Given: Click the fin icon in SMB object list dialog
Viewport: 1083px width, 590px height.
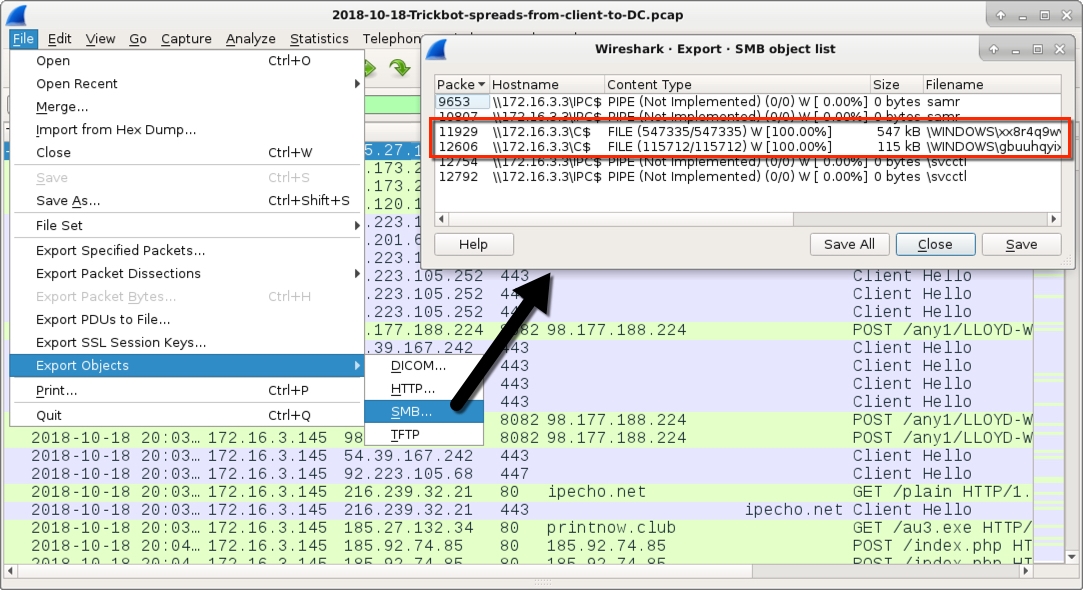Looking at the screenshot, I should pyautogui.click(x=437, y=49).
